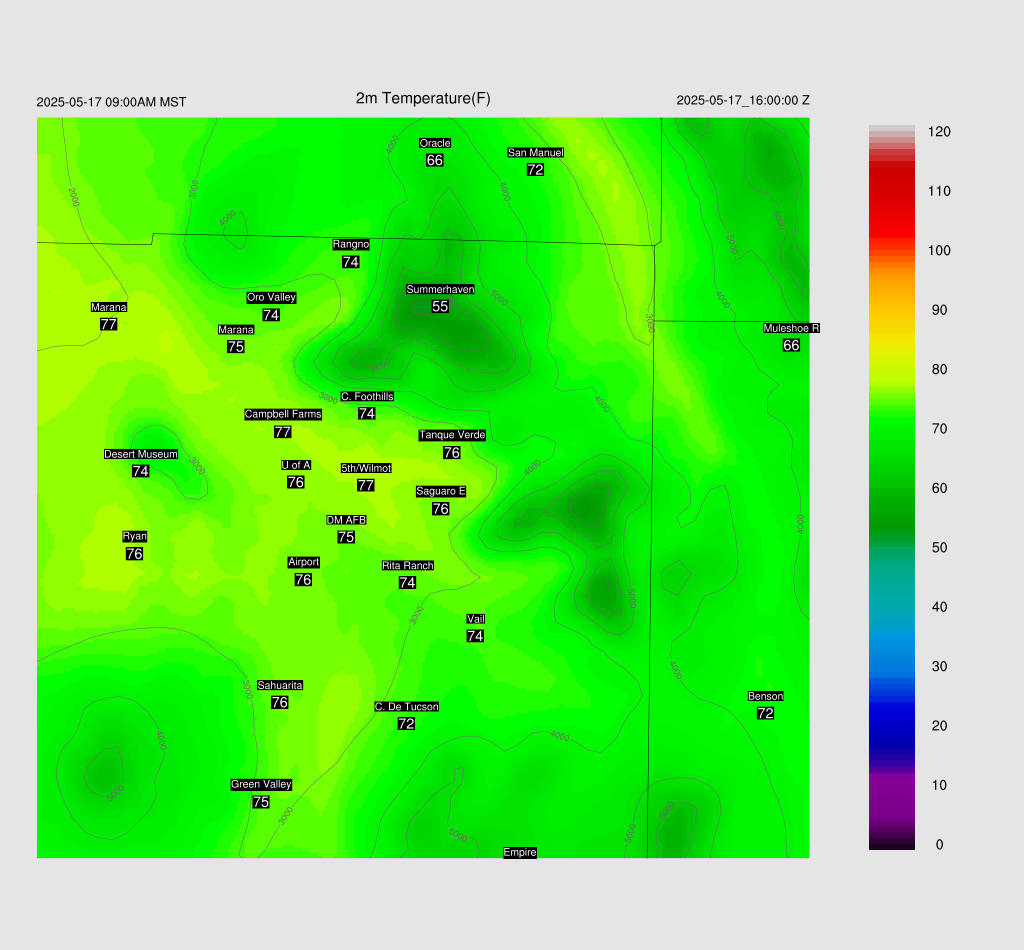Select the Benson station label
The image size is (1024, 950).
coord(765,696)
